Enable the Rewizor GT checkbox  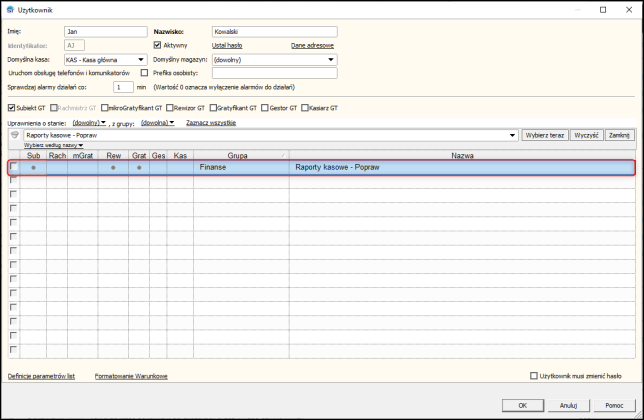pos(170,108)
